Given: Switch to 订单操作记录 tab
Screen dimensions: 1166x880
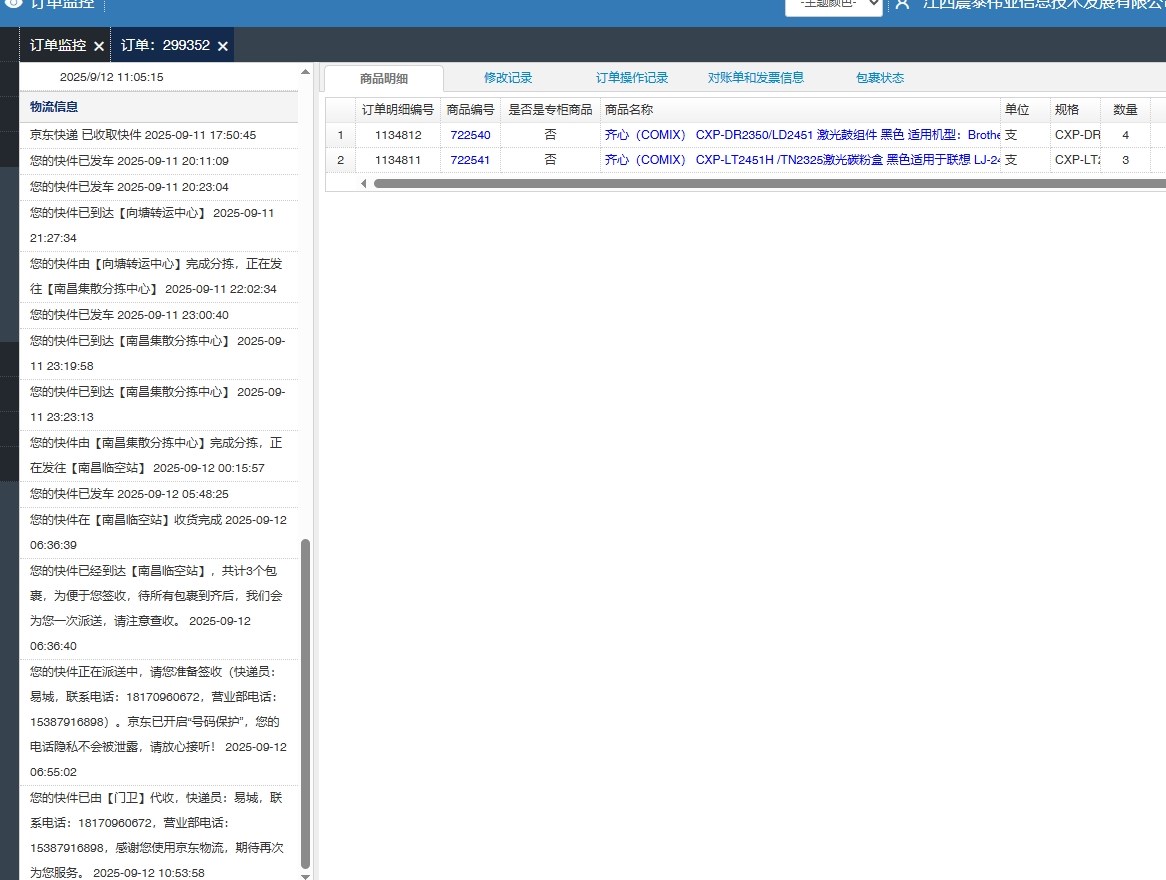Looking at the screenshot, I should 632,78.
